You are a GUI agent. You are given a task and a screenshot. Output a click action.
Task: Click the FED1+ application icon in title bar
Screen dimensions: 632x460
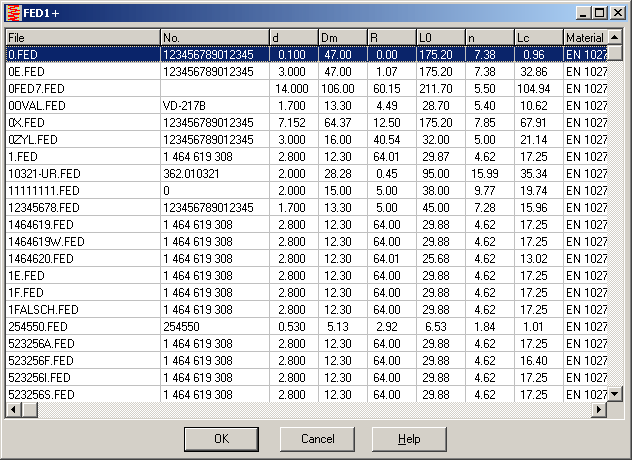point(12,12)
